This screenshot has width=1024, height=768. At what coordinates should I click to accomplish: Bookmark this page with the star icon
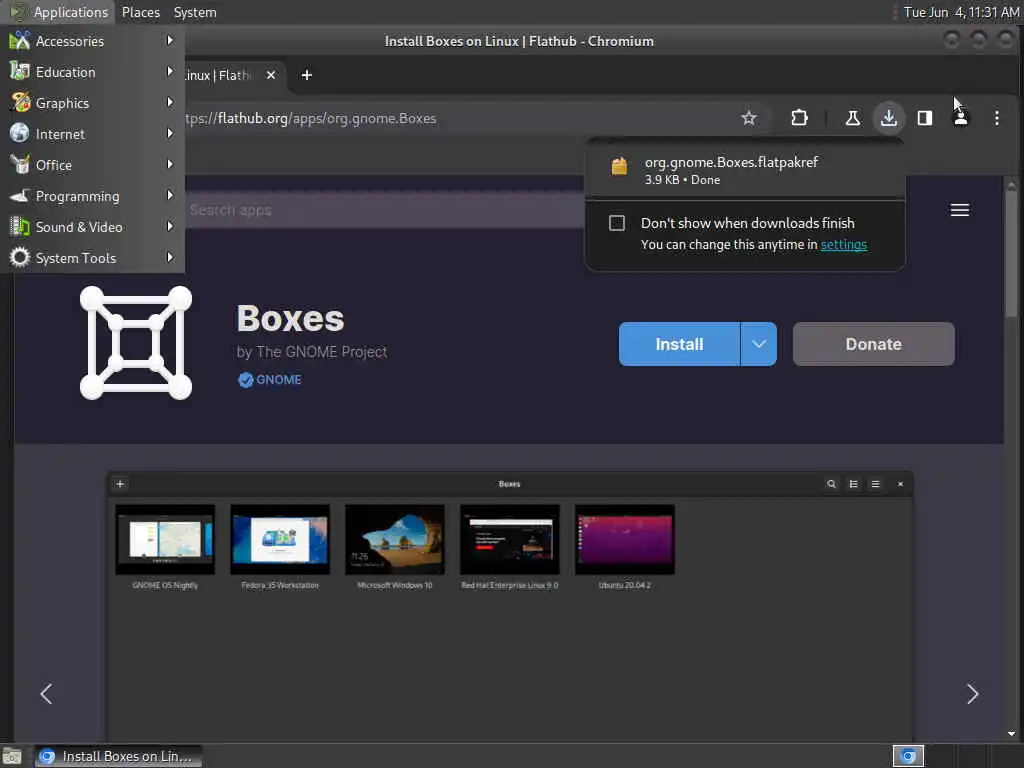coord(748,118)
